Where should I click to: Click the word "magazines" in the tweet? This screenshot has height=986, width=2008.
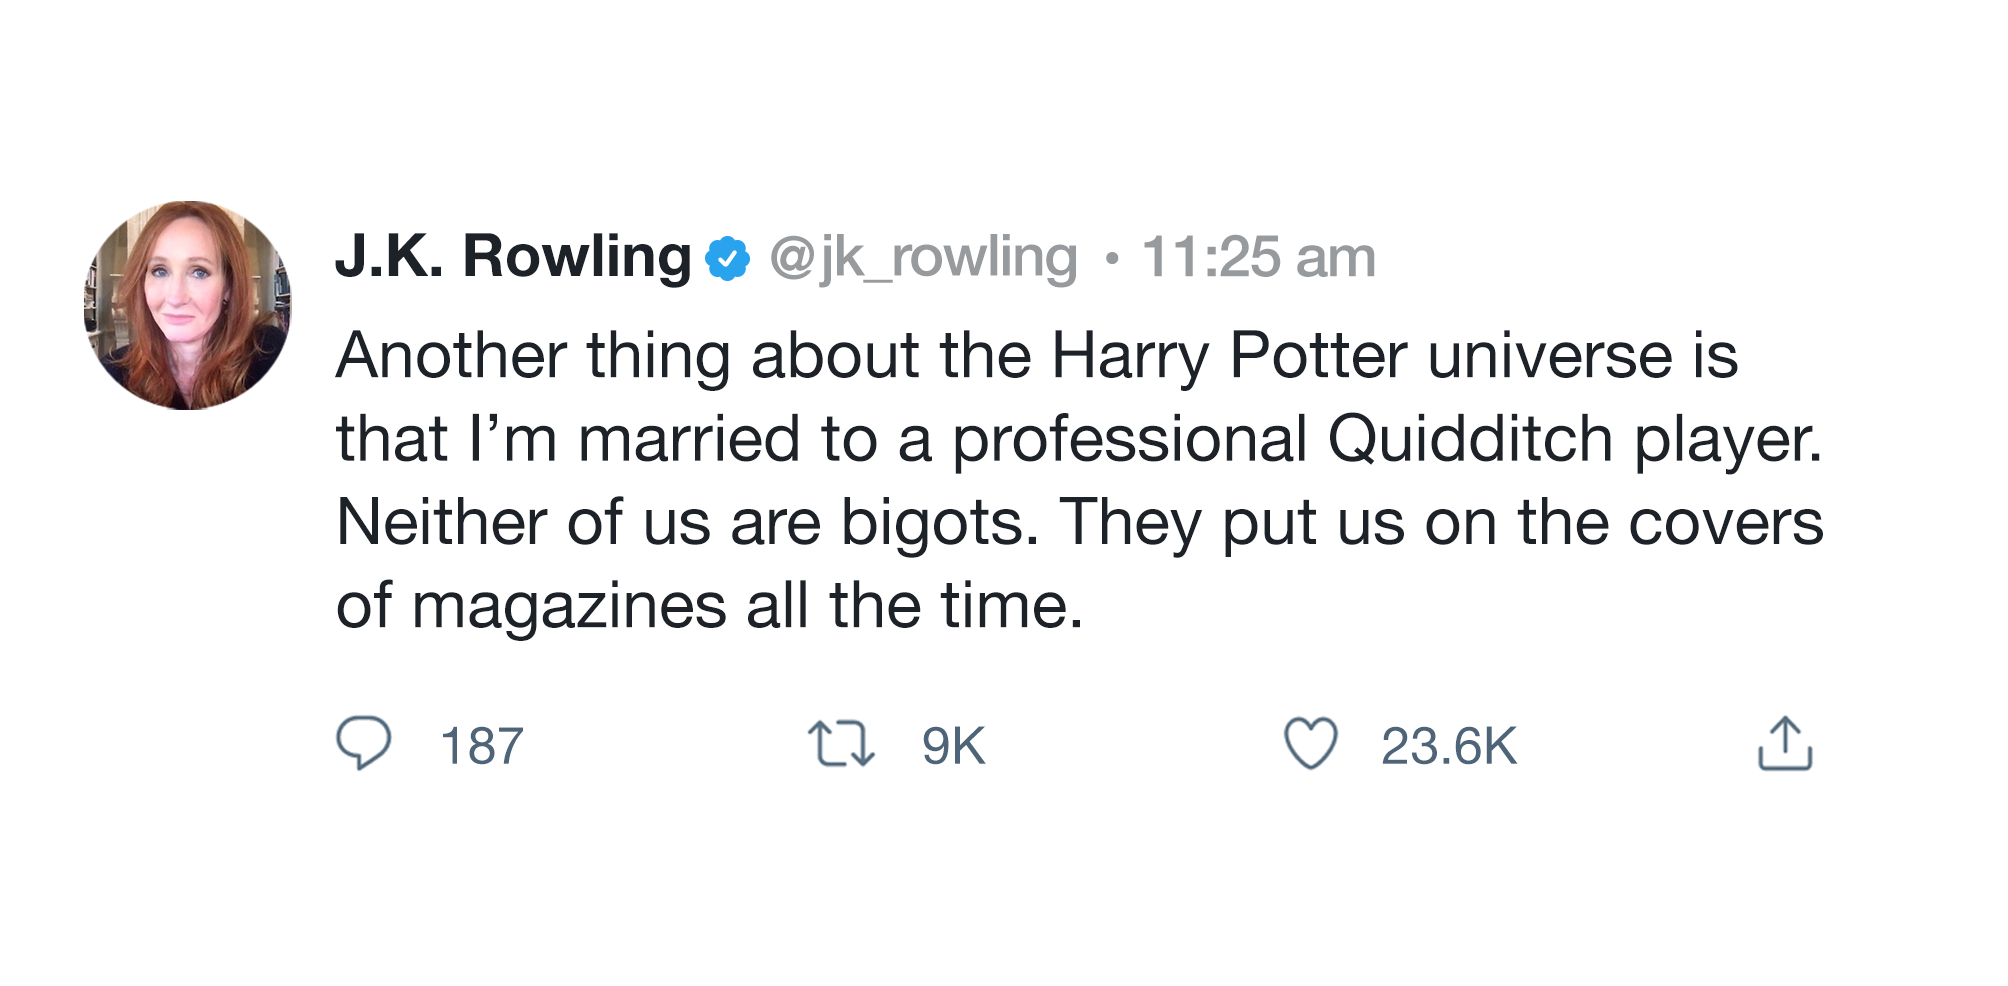tap(569, 607)
